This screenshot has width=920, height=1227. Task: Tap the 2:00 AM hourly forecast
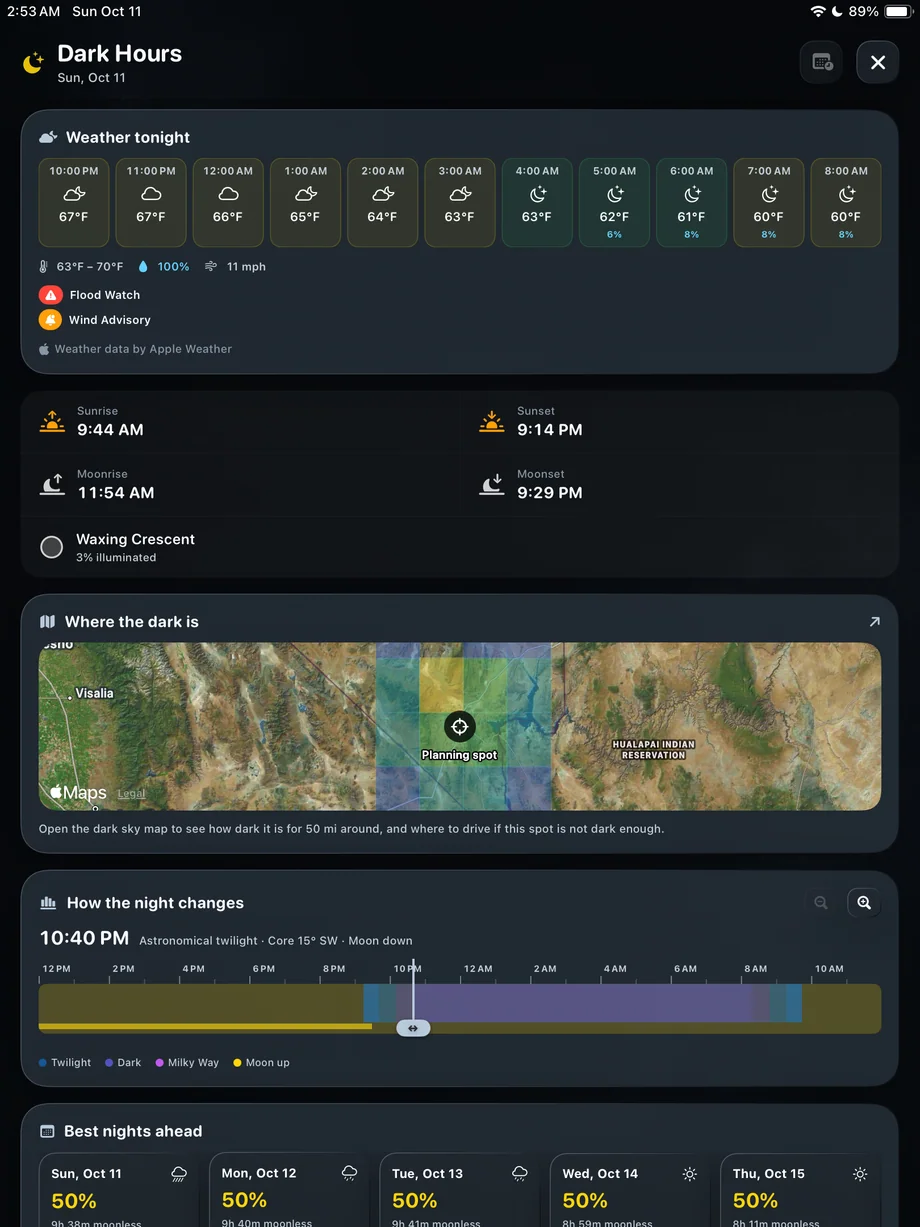[383, 202]
